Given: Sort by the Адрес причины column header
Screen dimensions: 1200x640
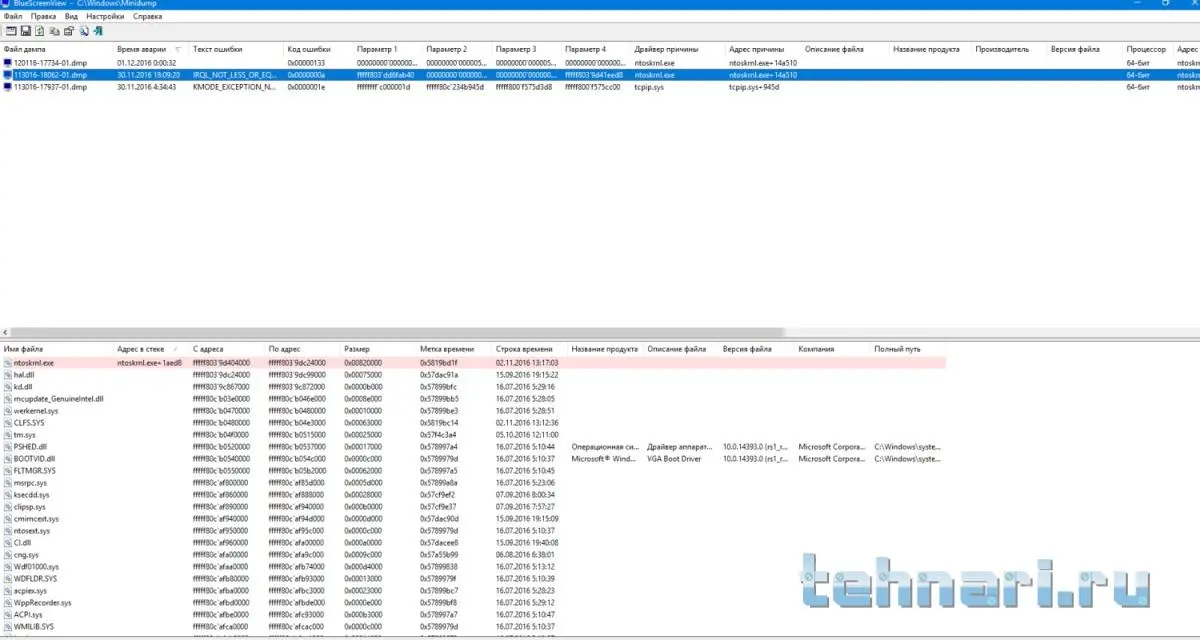Looking at the screenshot, I should (763, 49).
